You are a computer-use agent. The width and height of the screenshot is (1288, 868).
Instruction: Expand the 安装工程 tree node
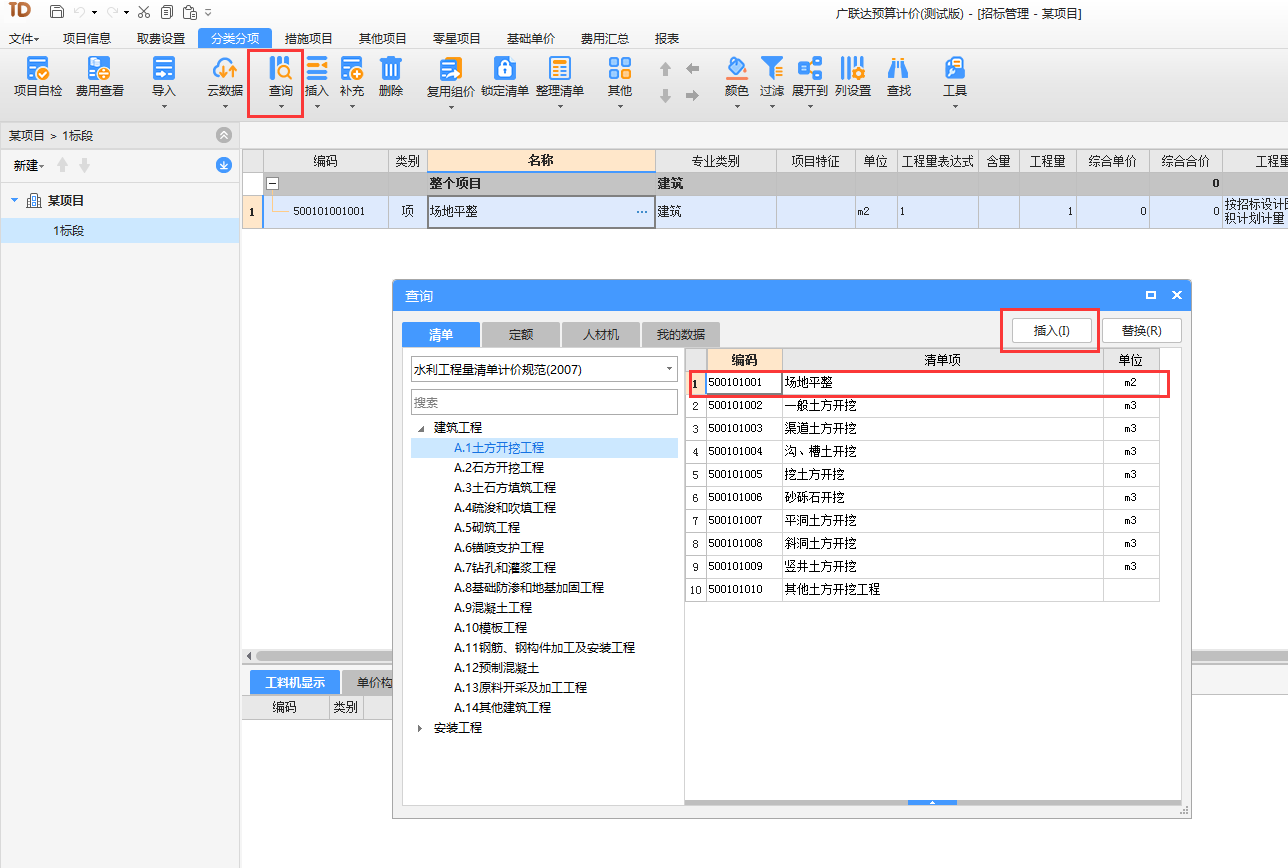420,728
